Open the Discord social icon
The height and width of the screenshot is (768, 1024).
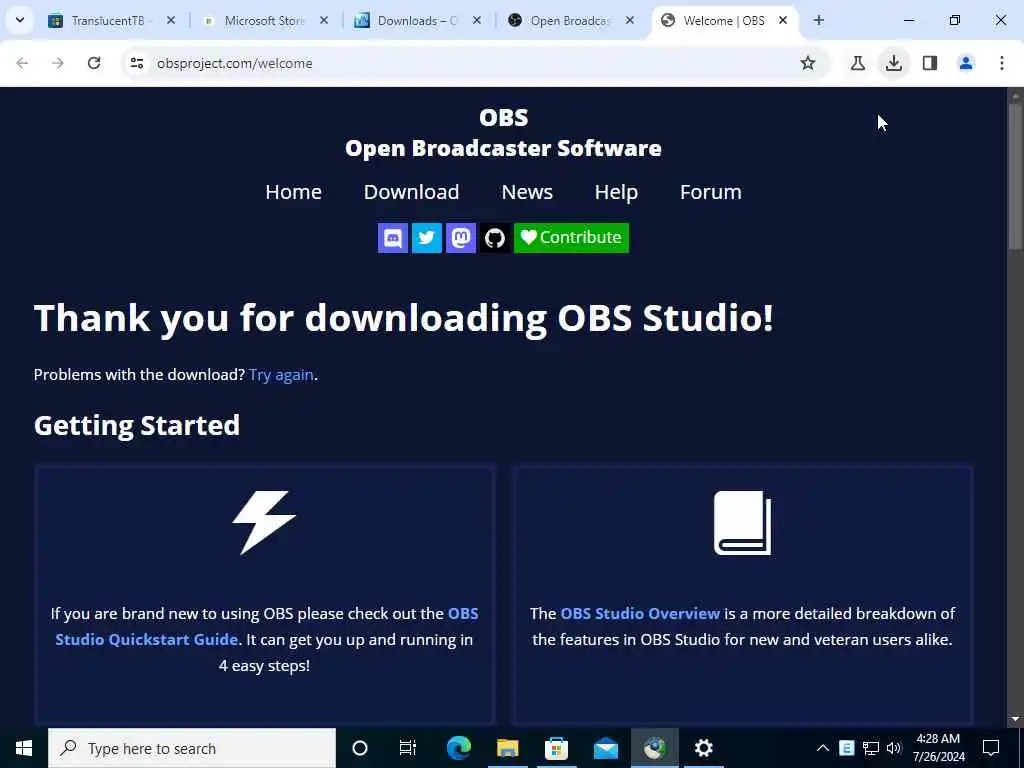pyautogui.click(x=392, y=238)
